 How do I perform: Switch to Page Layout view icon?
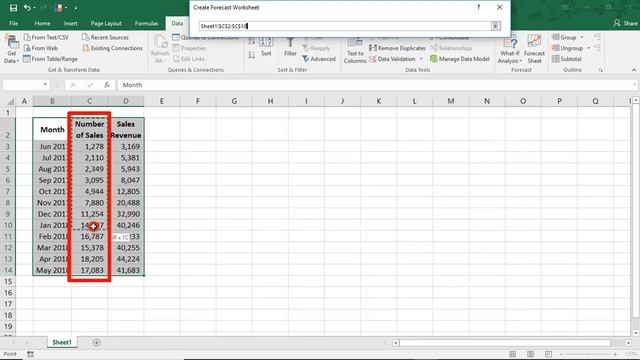pyautogui.click(x=531, y=354)
